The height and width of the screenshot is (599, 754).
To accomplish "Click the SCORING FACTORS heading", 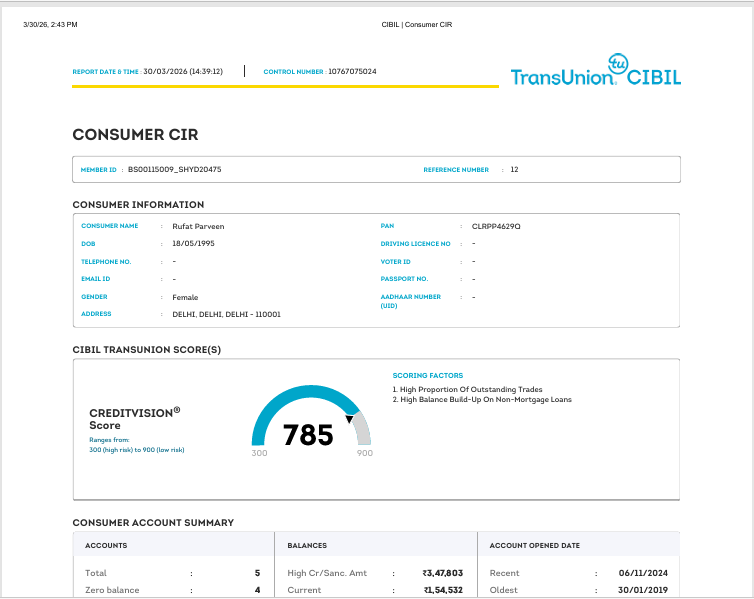I will (427, 375).
